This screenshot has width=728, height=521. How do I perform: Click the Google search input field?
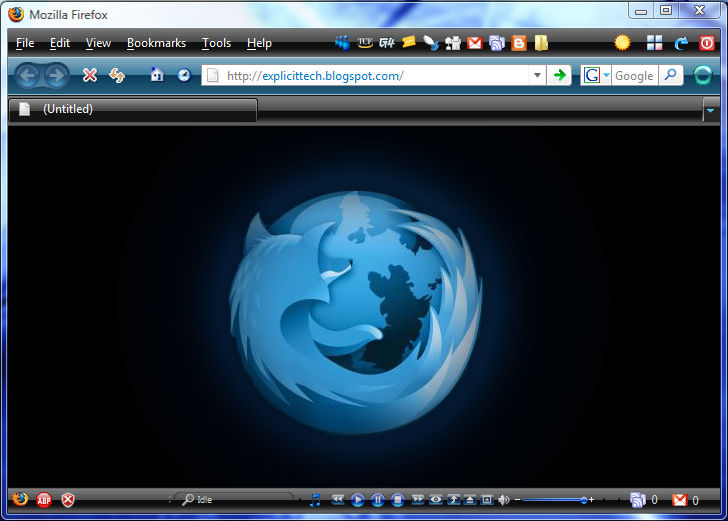click(634, 75)
